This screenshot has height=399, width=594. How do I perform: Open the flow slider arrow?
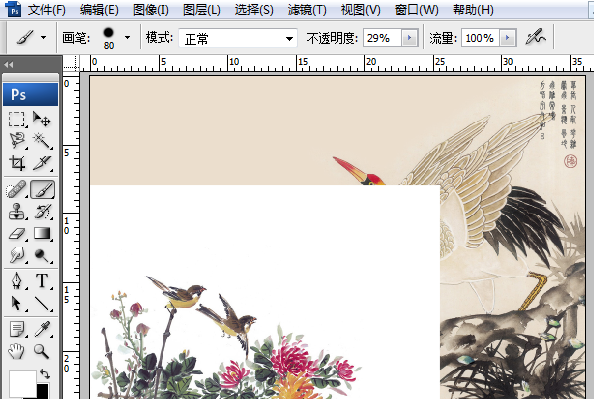pos(508,38)
